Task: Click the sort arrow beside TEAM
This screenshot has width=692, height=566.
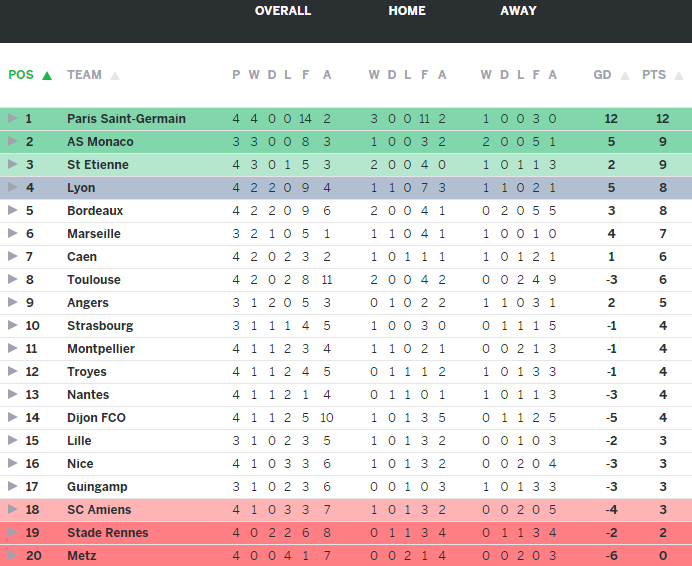Action: coord(115,75)
